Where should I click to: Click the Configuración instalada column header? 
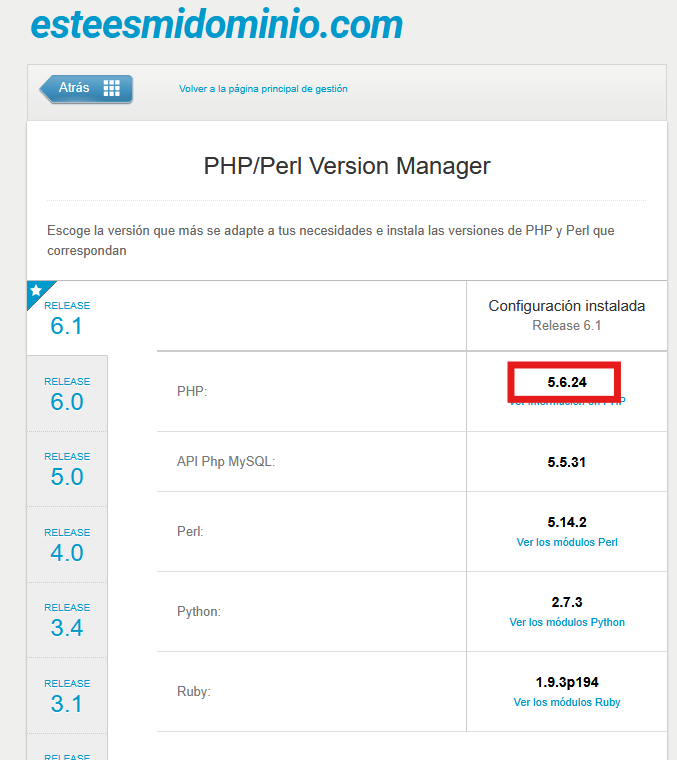(x=567, y=306)
